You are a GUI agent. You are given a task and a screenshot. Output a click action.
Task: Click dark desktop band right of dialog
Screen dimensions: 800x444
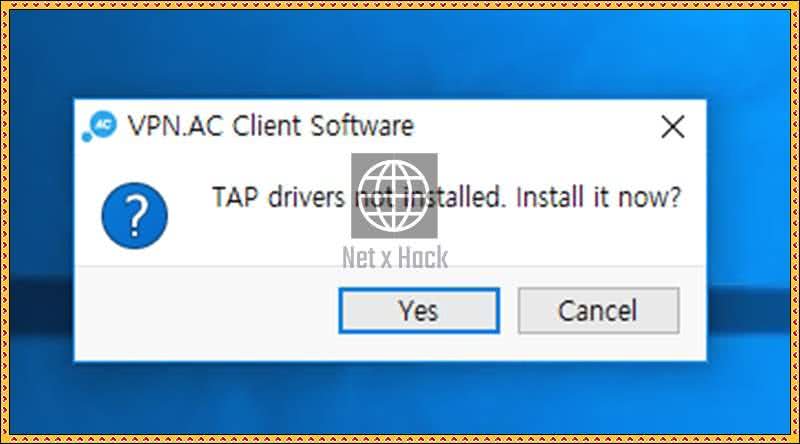tap(748, 309)
